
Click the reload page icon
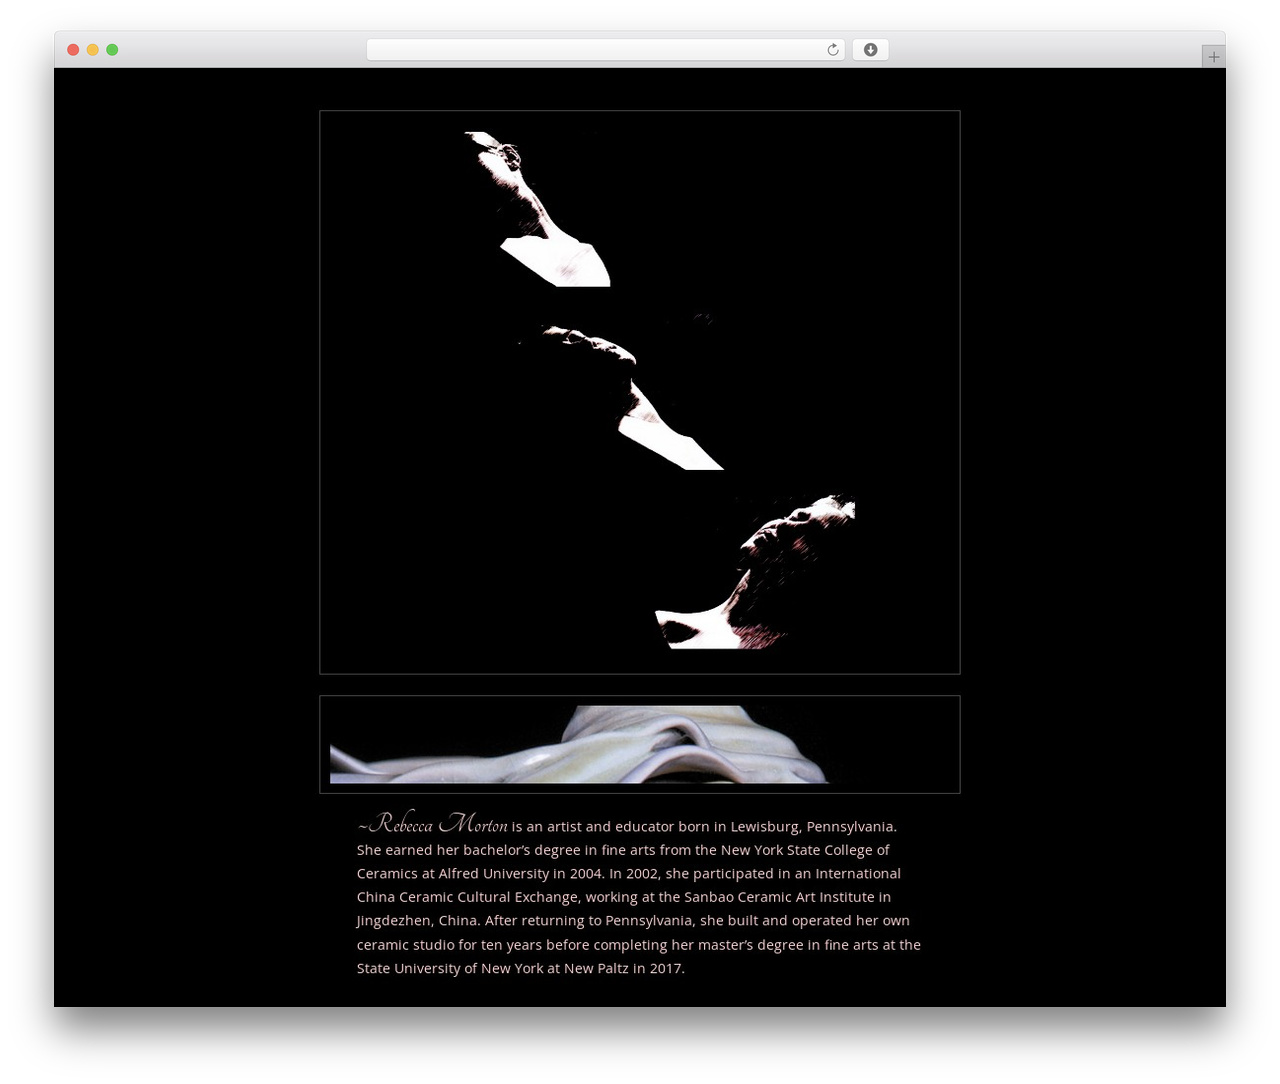click(x=832, y=50)
